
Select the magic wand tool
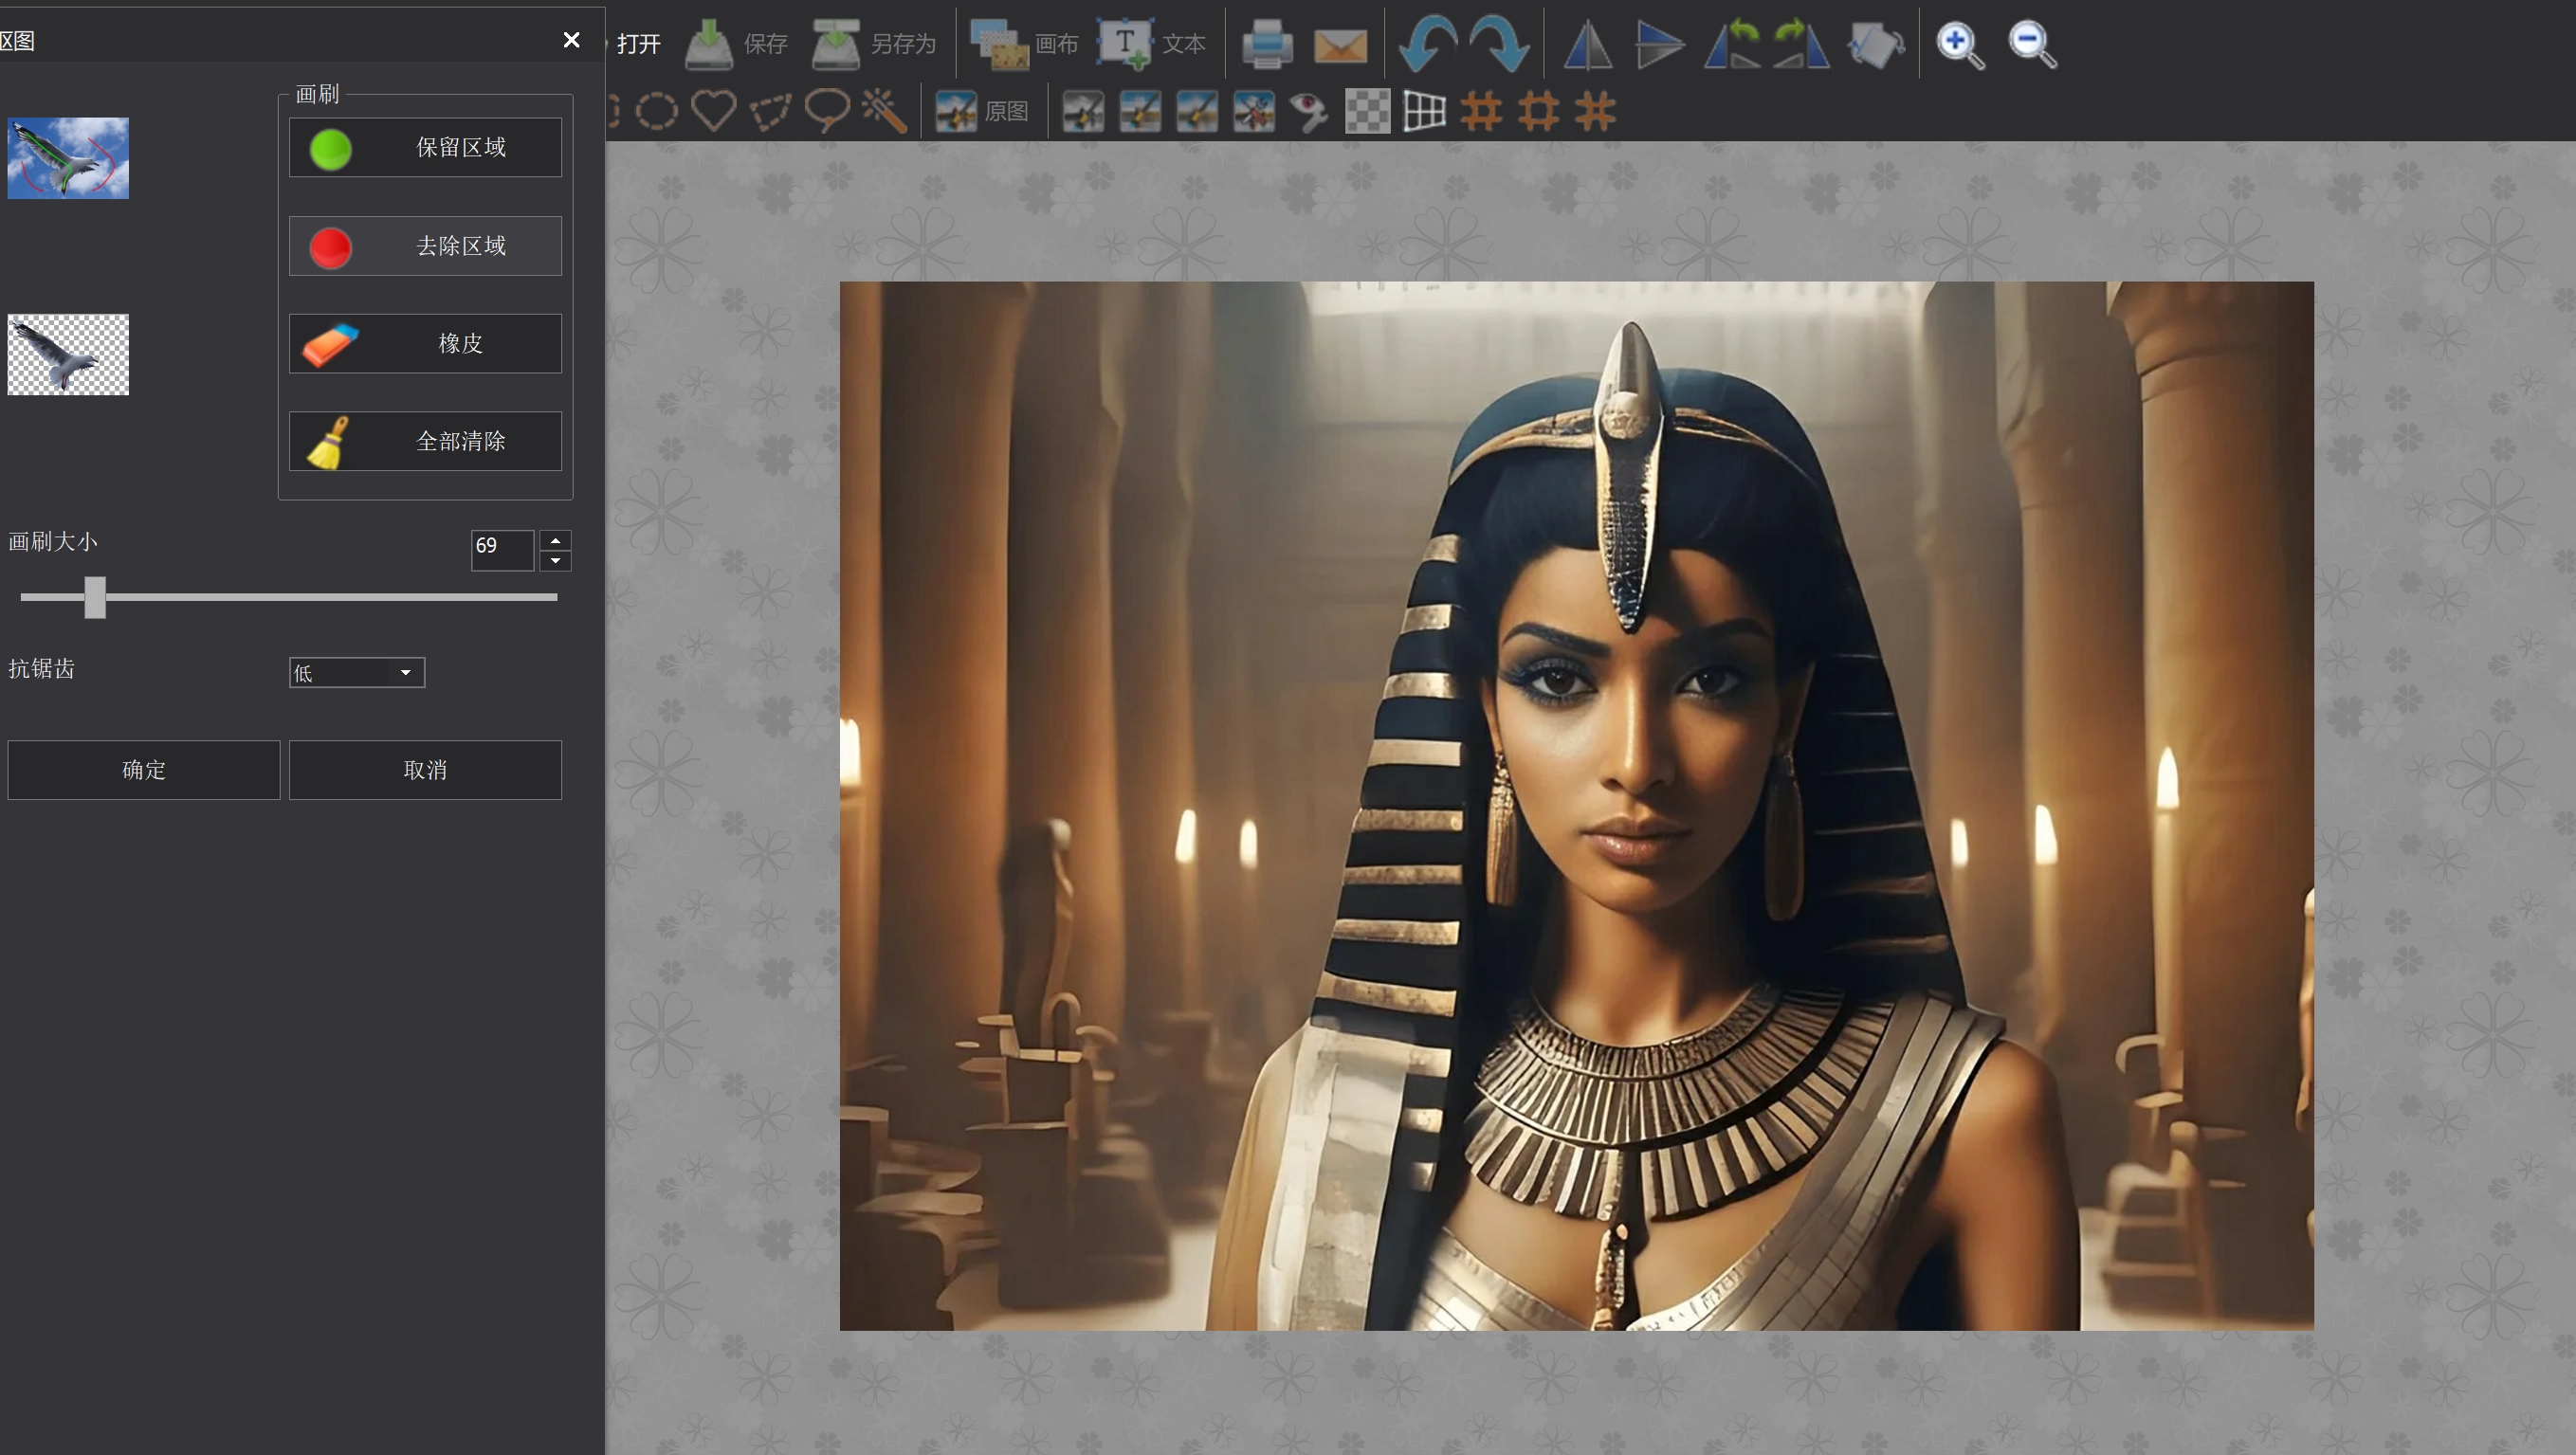(884, 111)
